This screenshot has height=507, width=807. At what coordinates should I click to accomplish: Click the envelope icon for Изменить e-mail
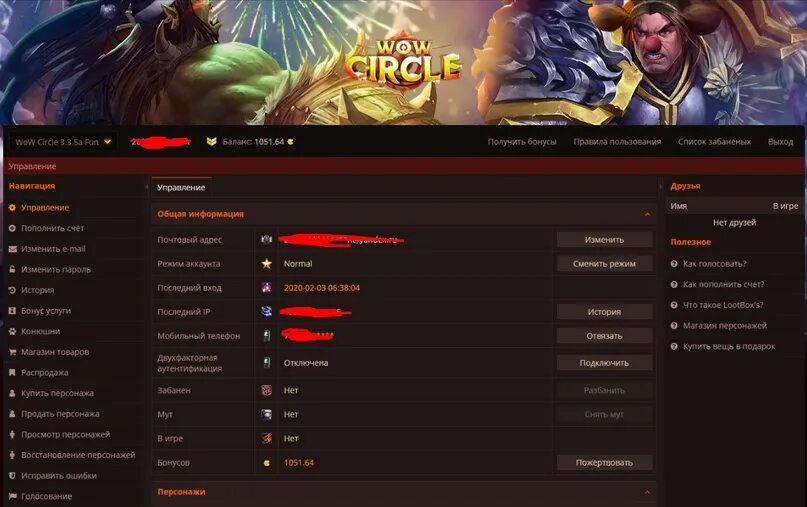tap(12, 249)
